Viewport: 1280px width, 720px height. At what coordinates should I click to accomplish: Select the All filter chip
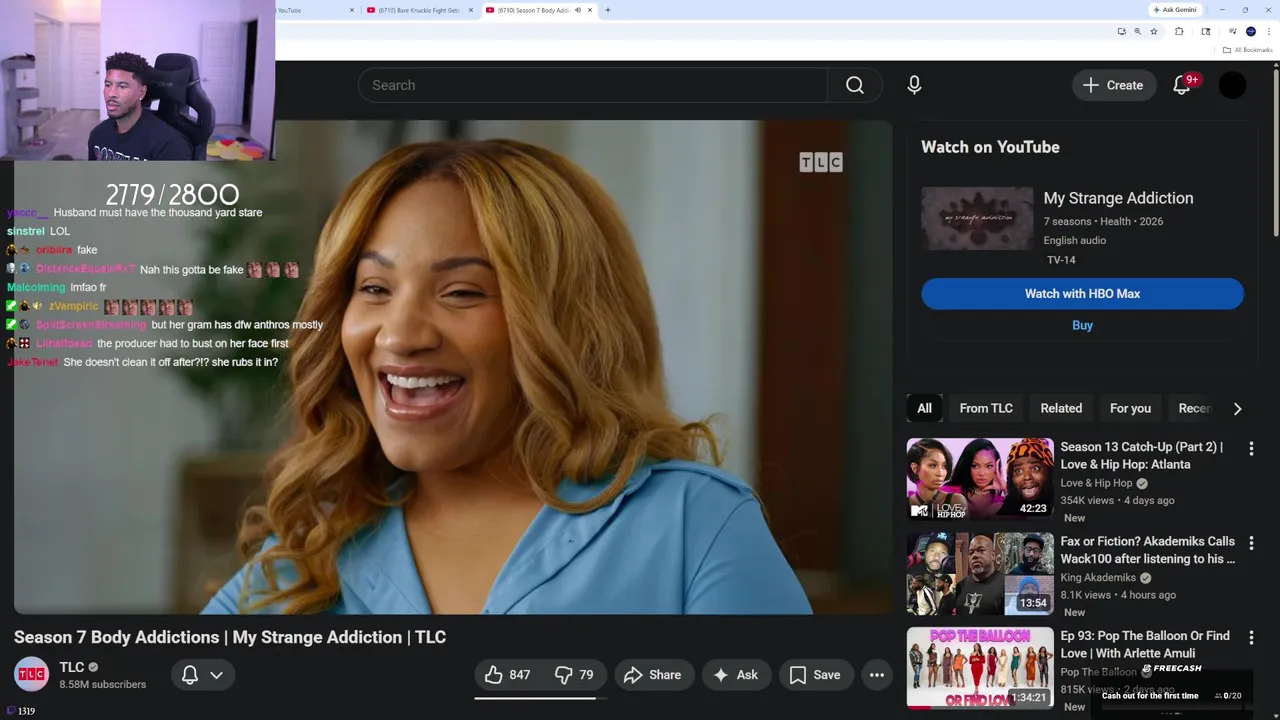pos(924,408)
